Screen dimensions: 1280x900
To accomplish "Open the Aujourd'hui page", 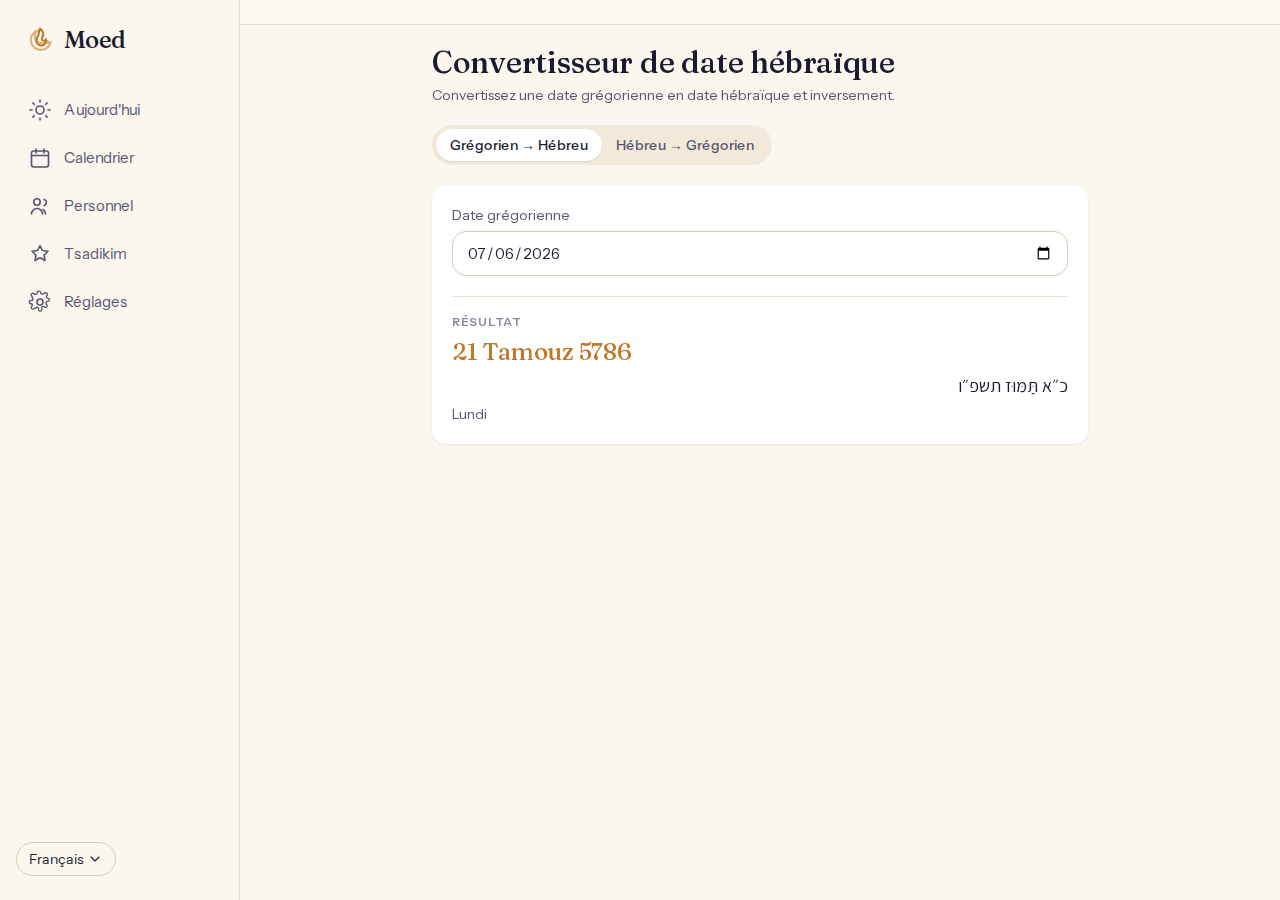I will pyautogui.click(x=120, y=110).
